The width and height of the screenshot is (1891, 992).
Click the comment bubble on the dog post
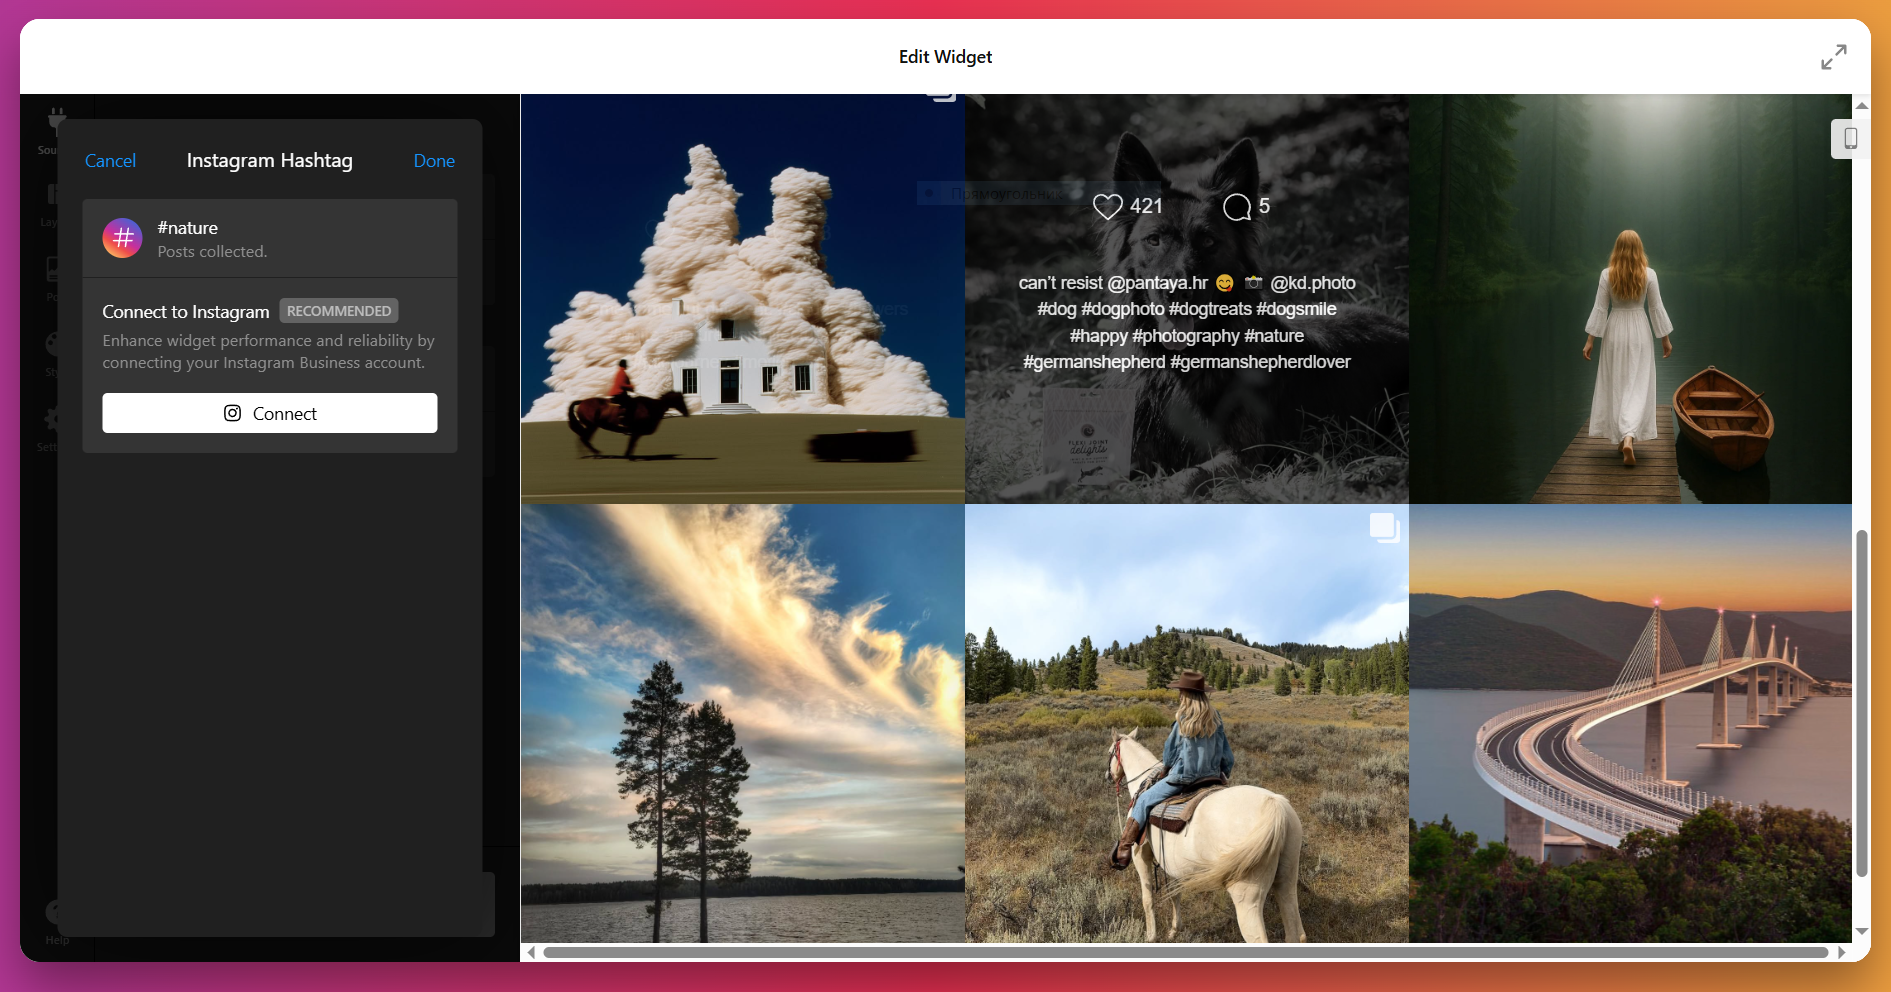(1238, 206)
